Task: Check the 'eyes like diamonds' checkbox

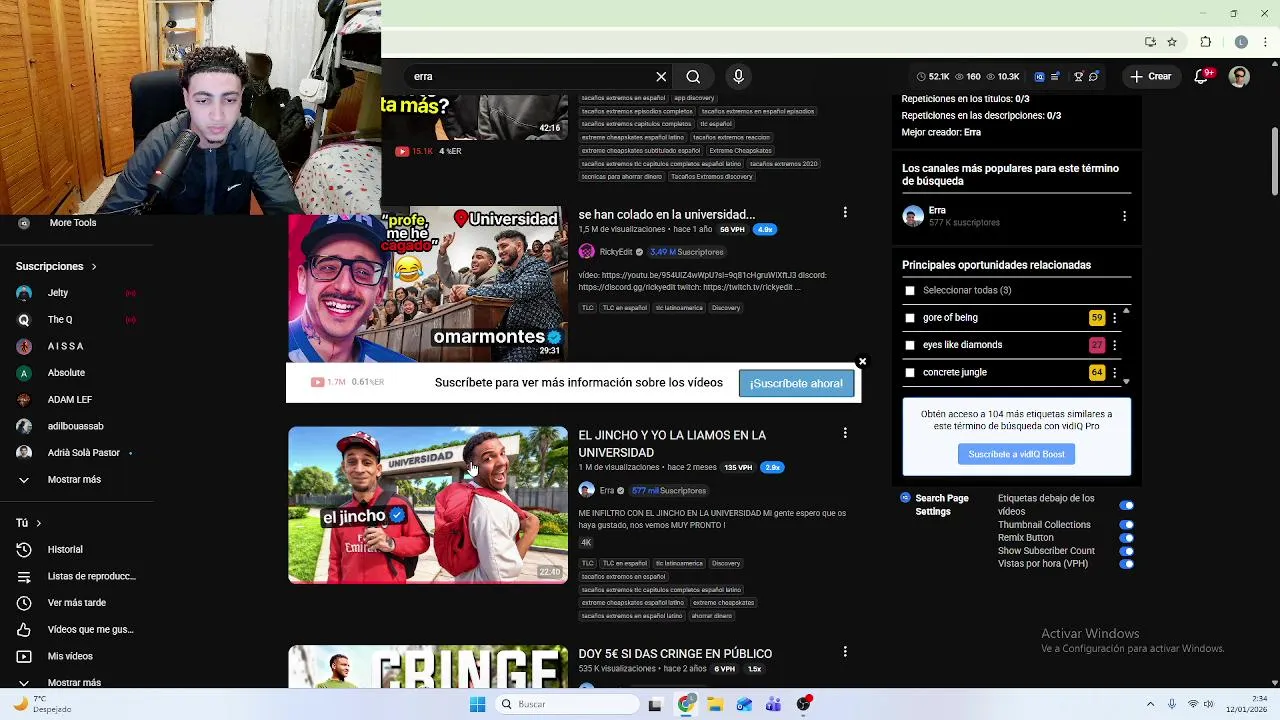Action: pyautogui.click(x=909, y=345)
